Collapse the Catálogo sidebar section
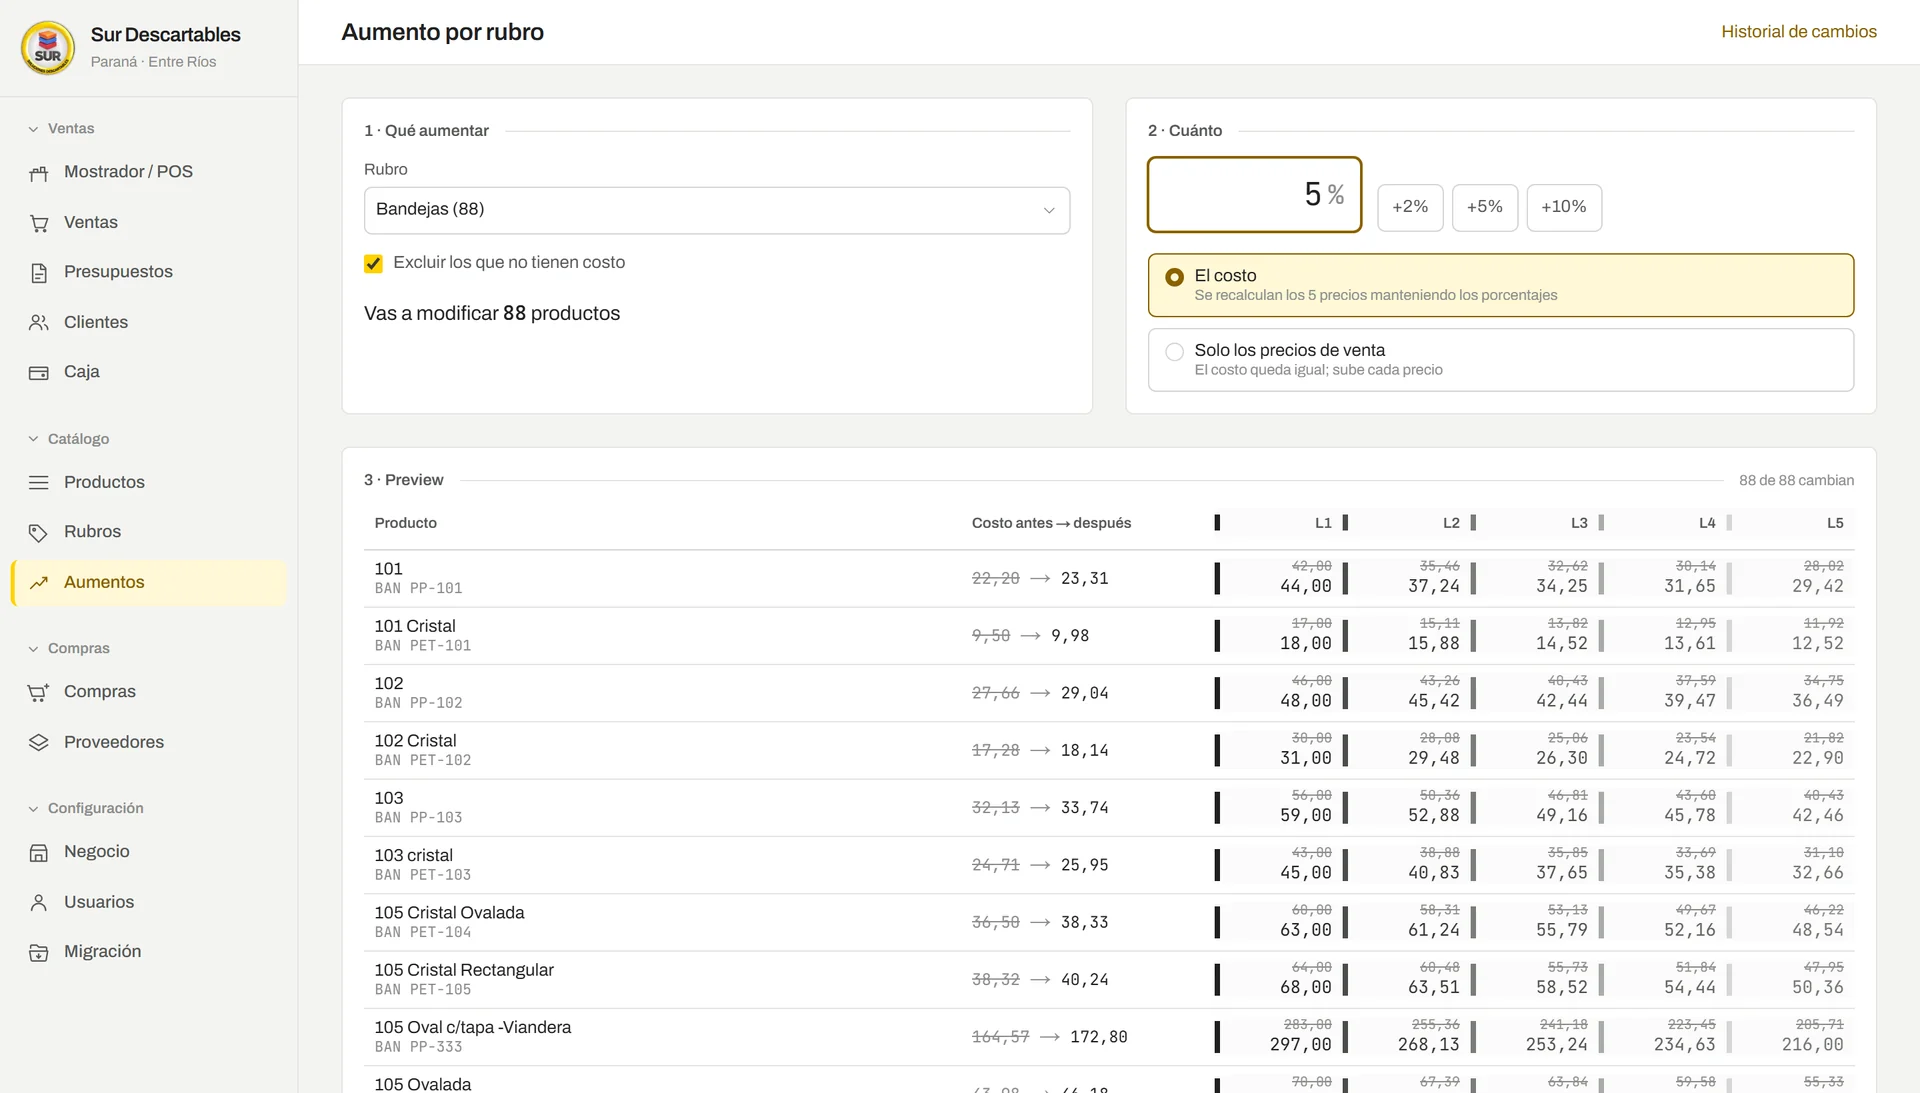This screenshot has width=1920, height=1093. [69, 439]
